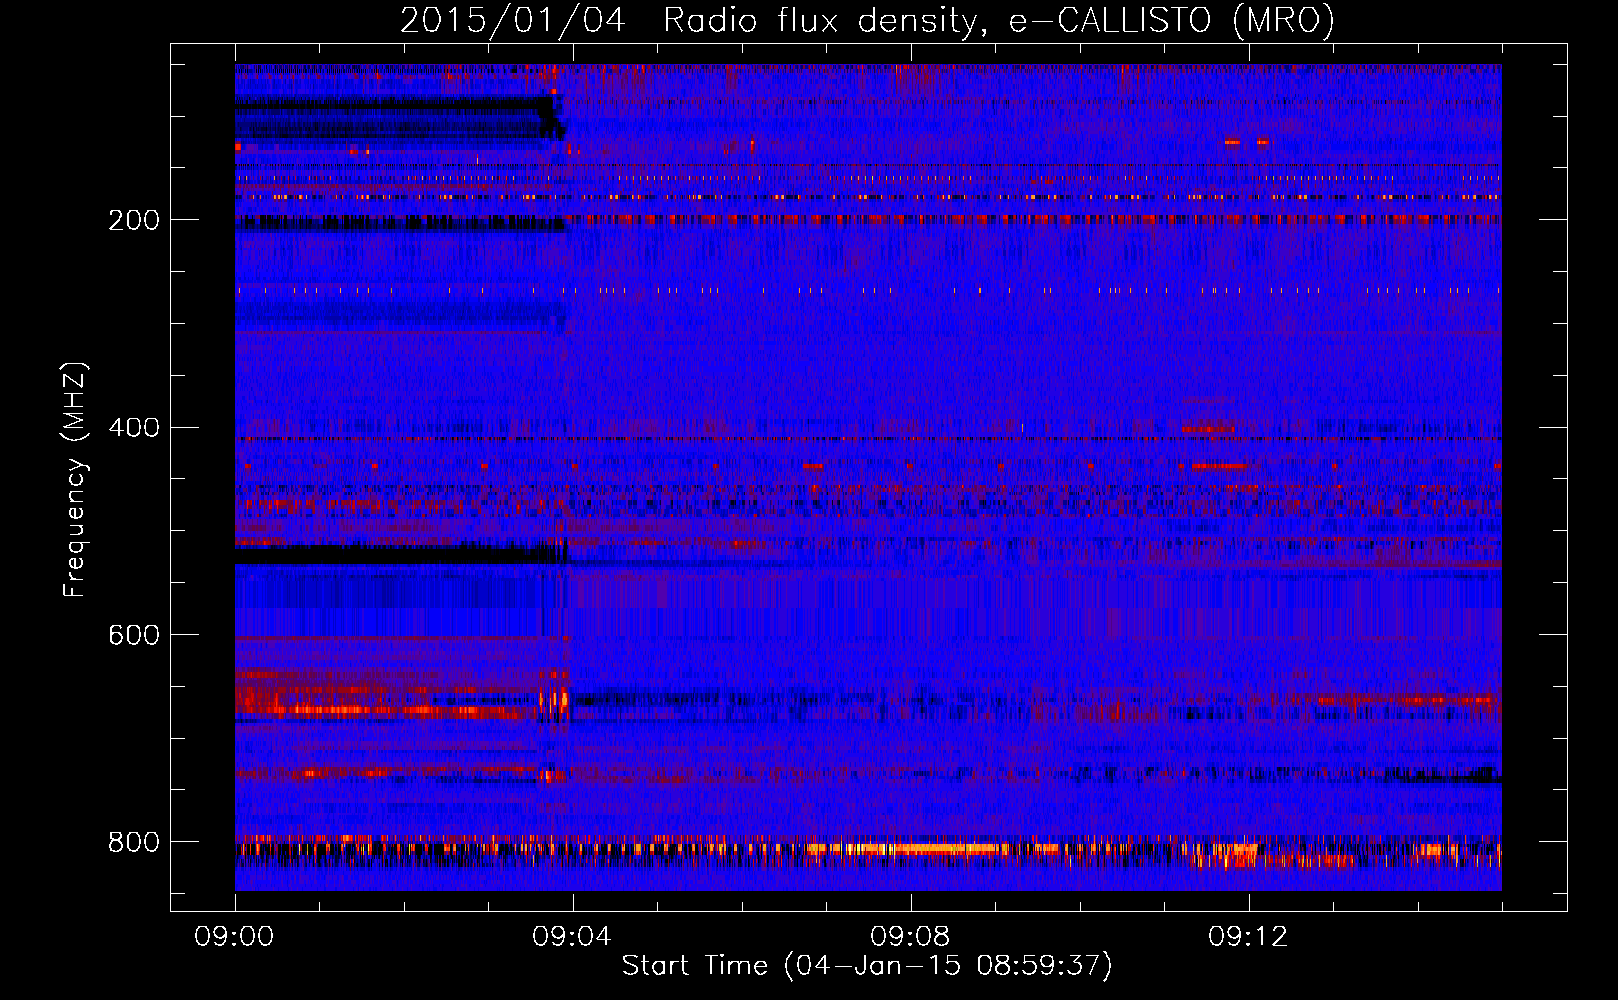Click the '09:08' time tick label

[910, 937]
